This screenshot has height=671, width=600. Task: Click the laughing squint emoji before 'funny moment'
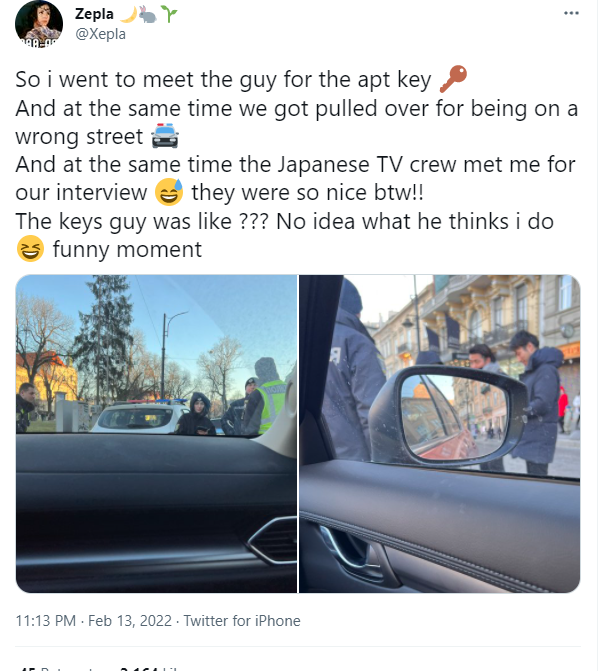point(30,248)
